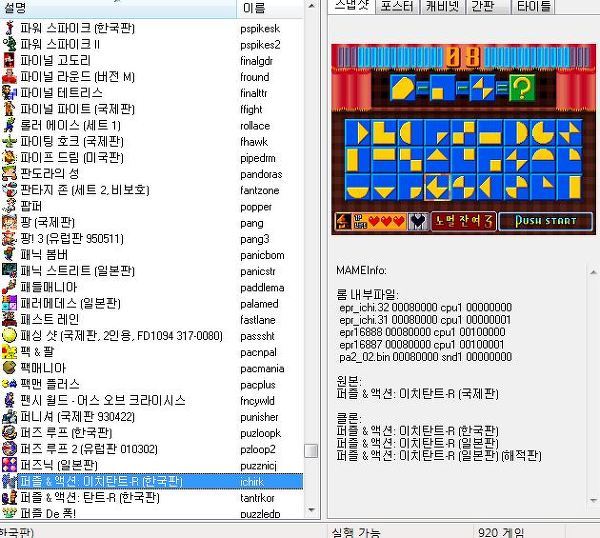Select 팩매니아 row text
This screenshot has width=600, height=538.
coord(43,368)
